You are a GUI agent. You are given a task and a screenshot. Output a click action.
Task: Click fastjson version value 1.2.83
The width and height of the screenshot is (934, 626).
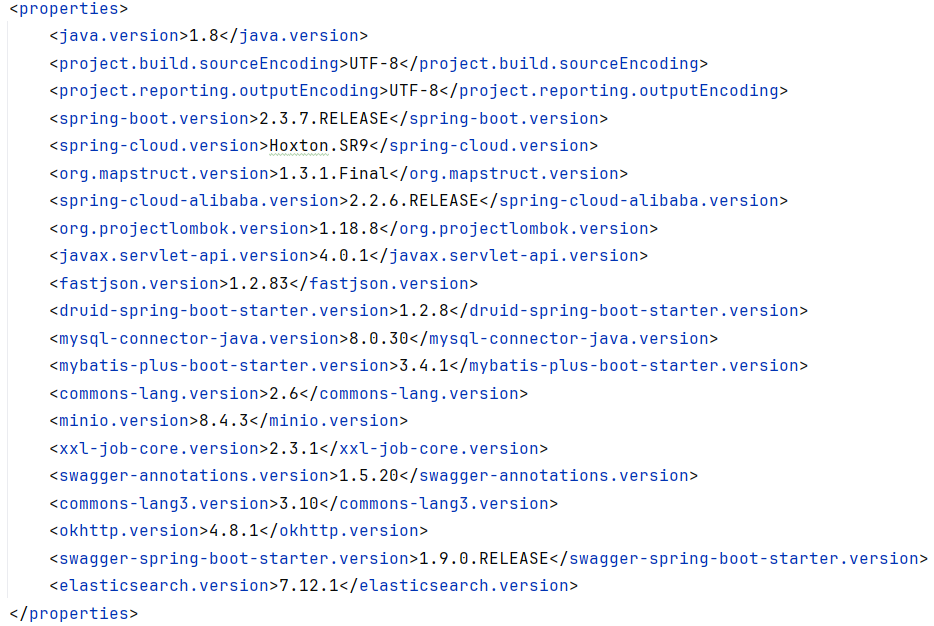click(x=259, y=284)
